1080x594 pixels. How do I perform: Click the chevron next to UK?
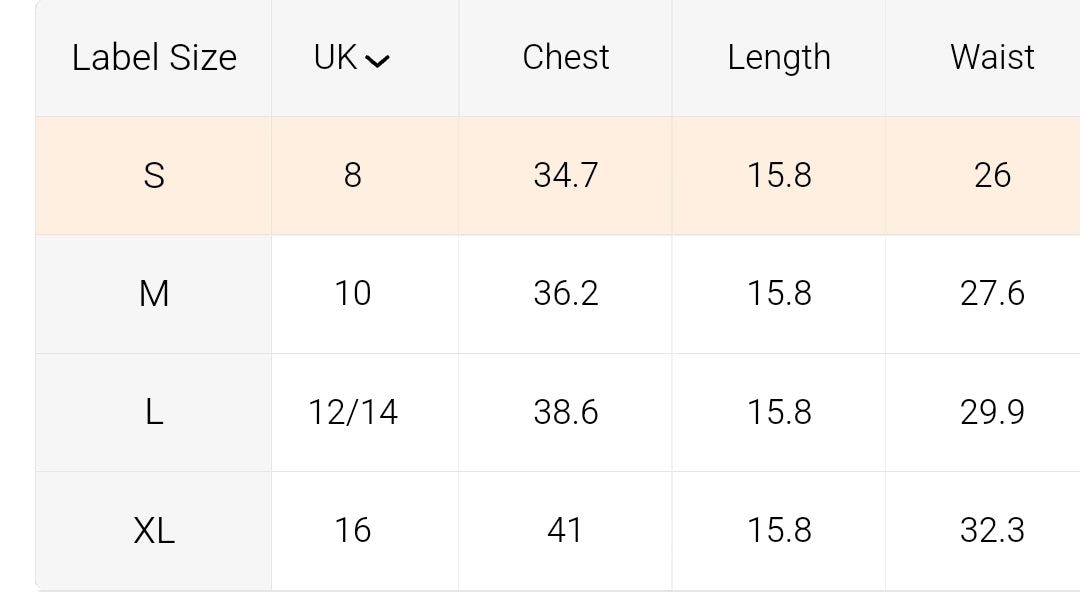click(x=377, y=61)
